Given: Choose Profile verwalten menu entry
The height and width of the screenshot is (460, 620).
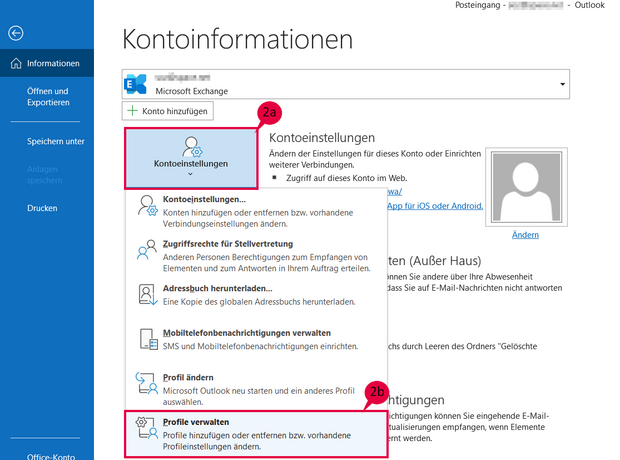Looking at the screenshot, I should [256, 434].
